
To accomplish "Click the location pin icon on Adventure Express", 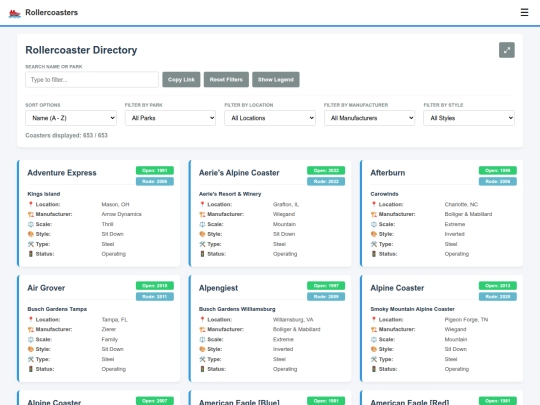I will click(31, 204).
